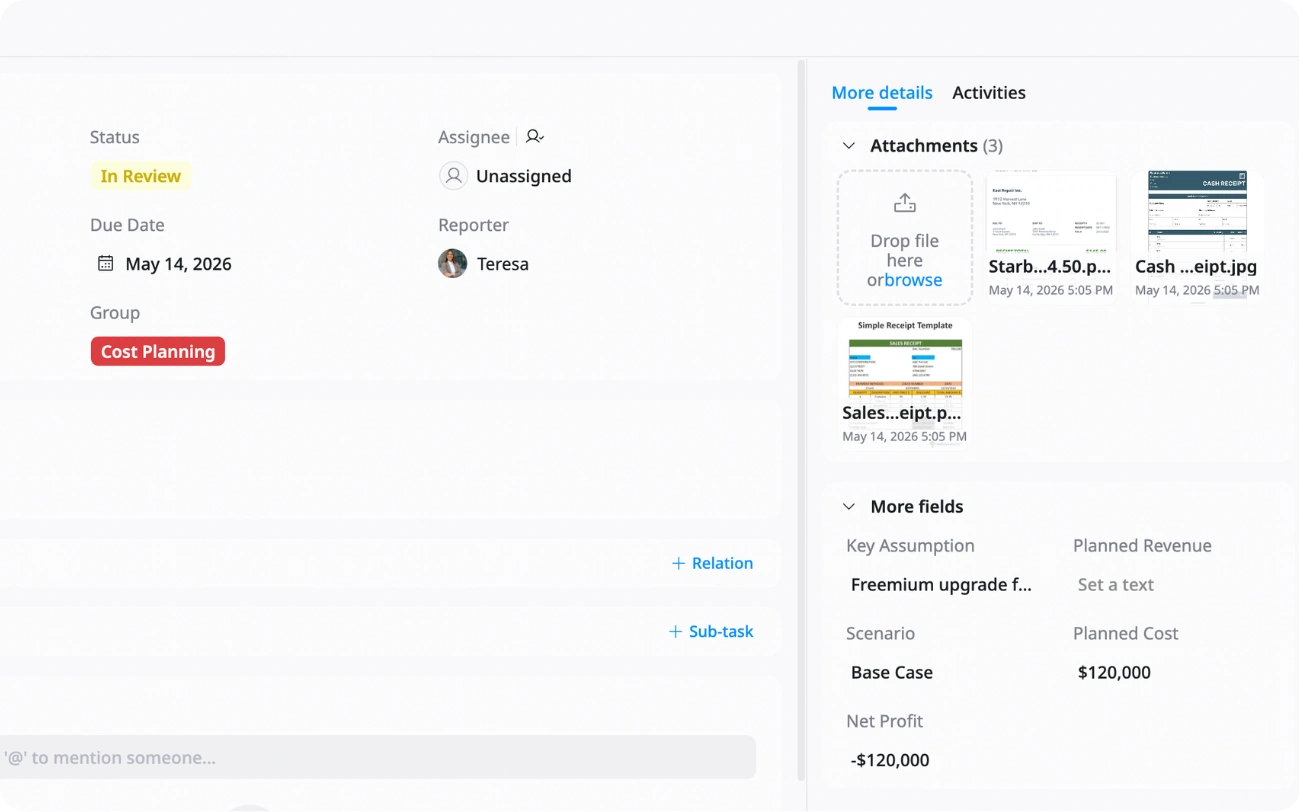The image size is (1303, 812).
Task: Click the Planned Revenue 'Set a text' field
Action: 1116,585
